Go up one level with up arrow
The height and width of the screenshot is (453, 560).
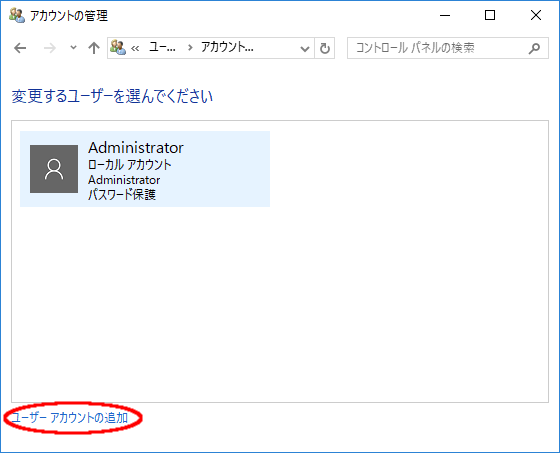coord(94,48)
